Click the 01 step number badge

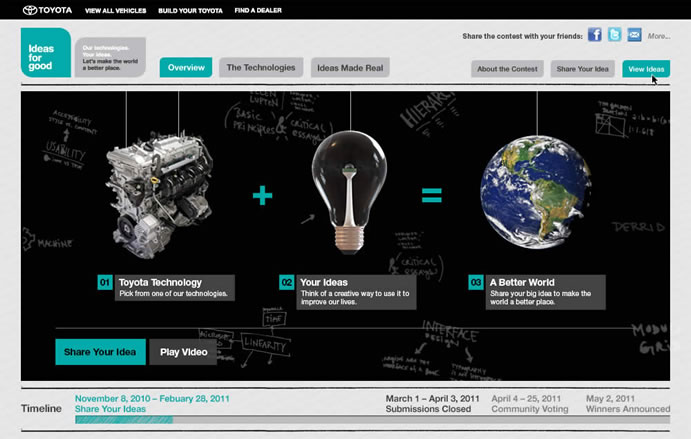pyautogui.click(x=105, y=283)
